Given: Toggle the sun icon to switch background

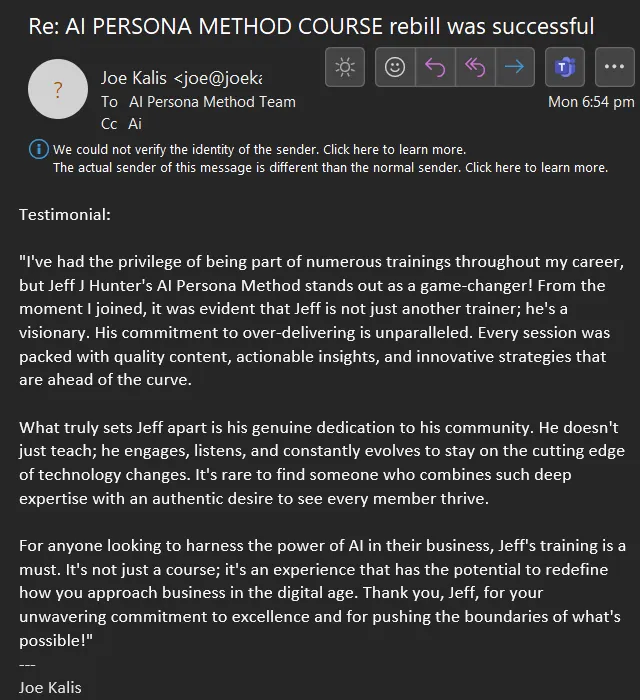Looking at the screenshot, I should click(345, 67).
